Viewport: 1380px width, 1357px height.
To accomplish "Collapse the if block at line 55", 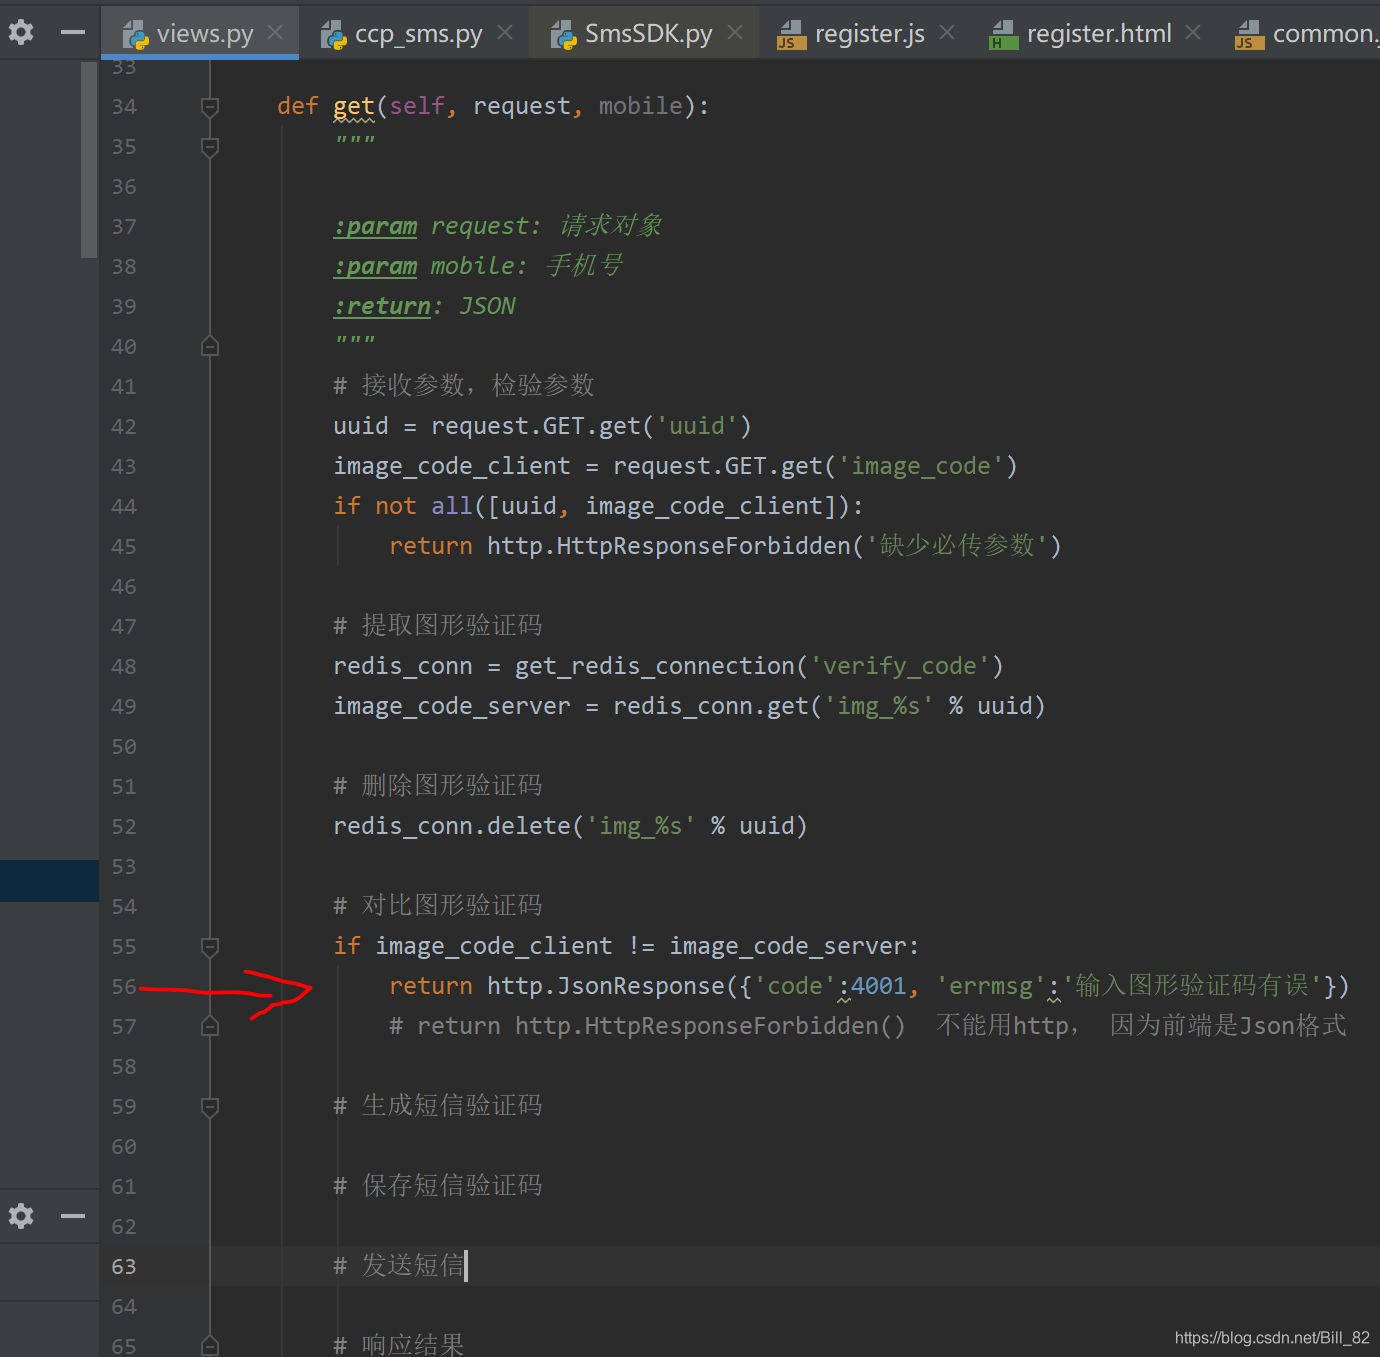I will (210, 946).
